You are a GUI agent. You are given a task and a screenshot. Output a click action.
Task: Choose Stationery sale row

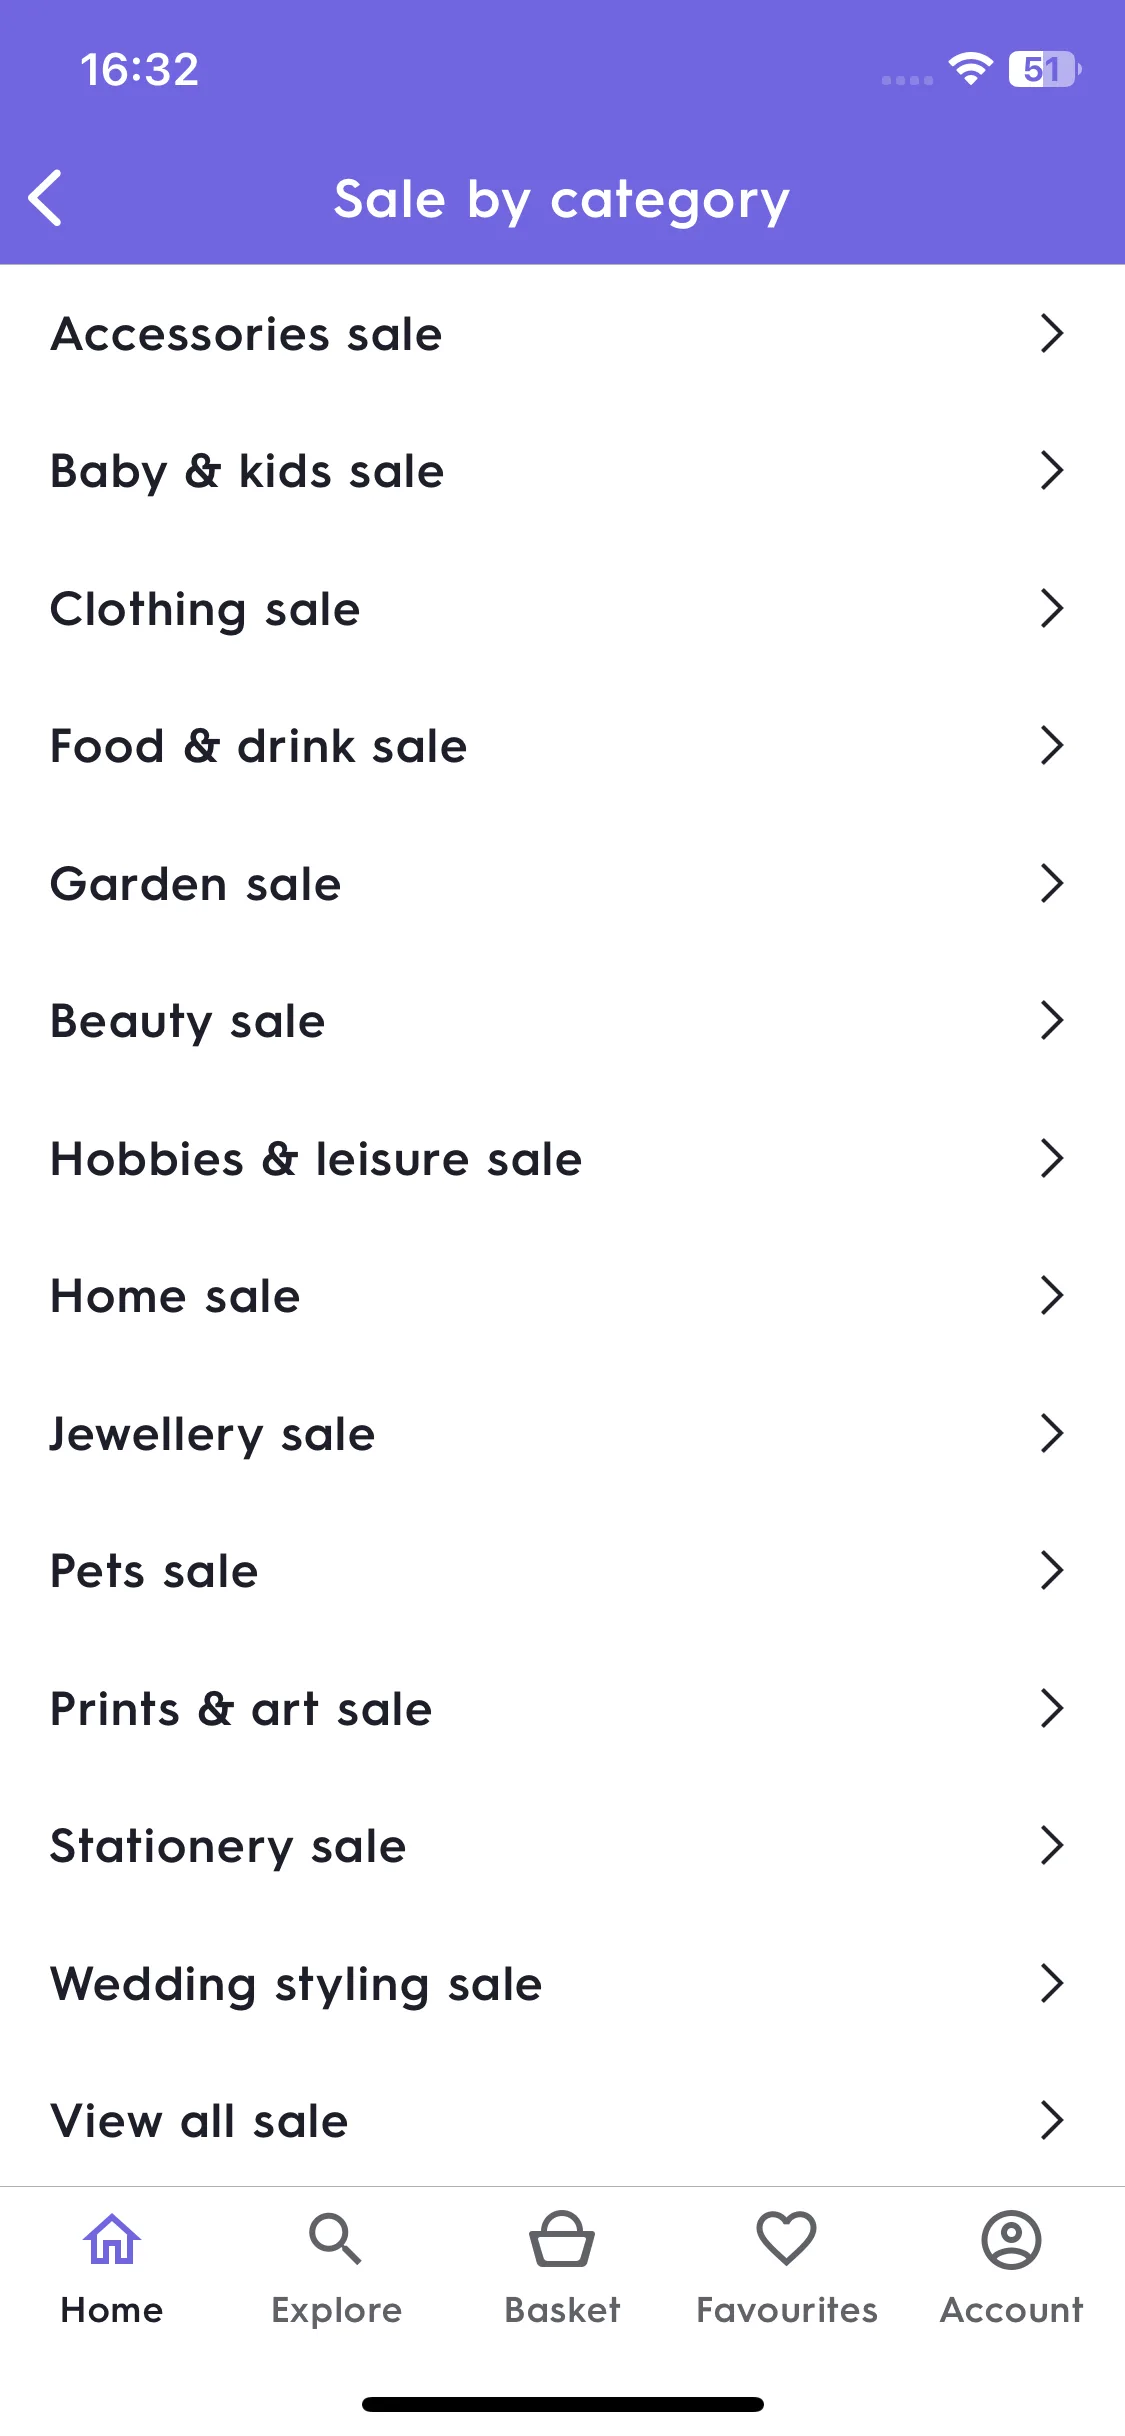[x=562, y=1846]
